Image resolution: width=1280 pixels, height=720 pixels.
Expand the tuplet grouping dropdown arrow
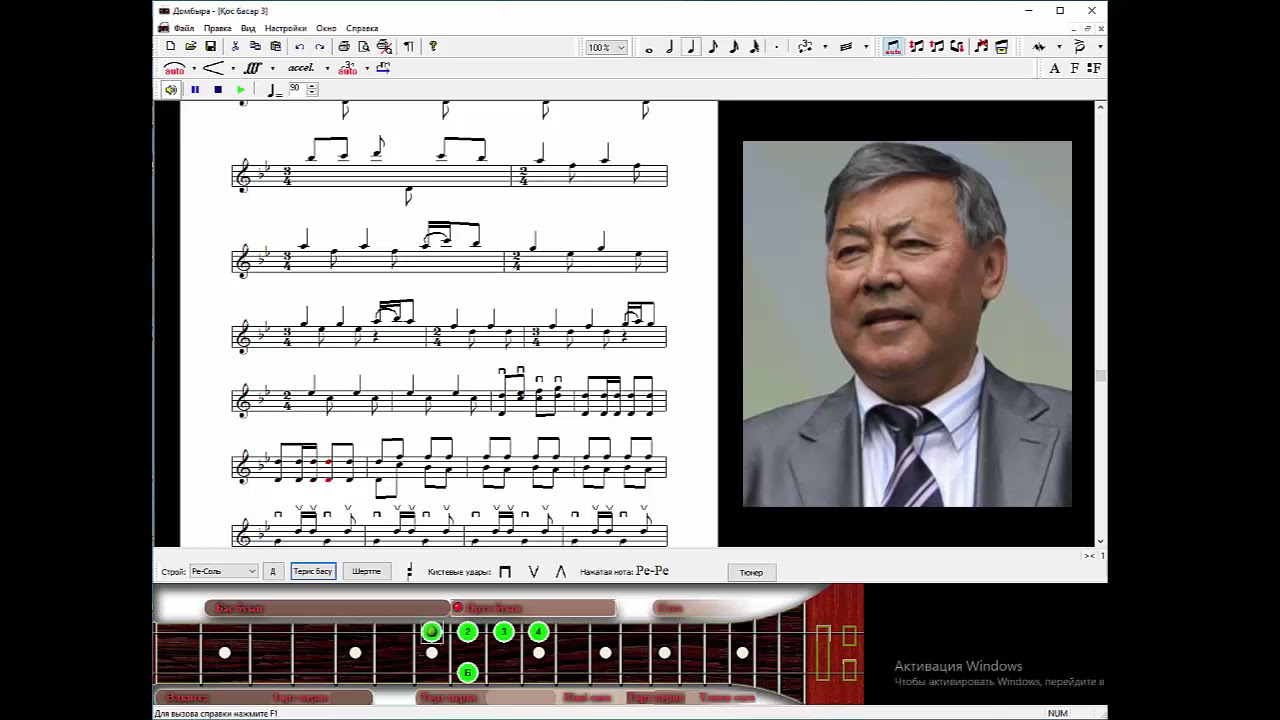click(825, 47)
